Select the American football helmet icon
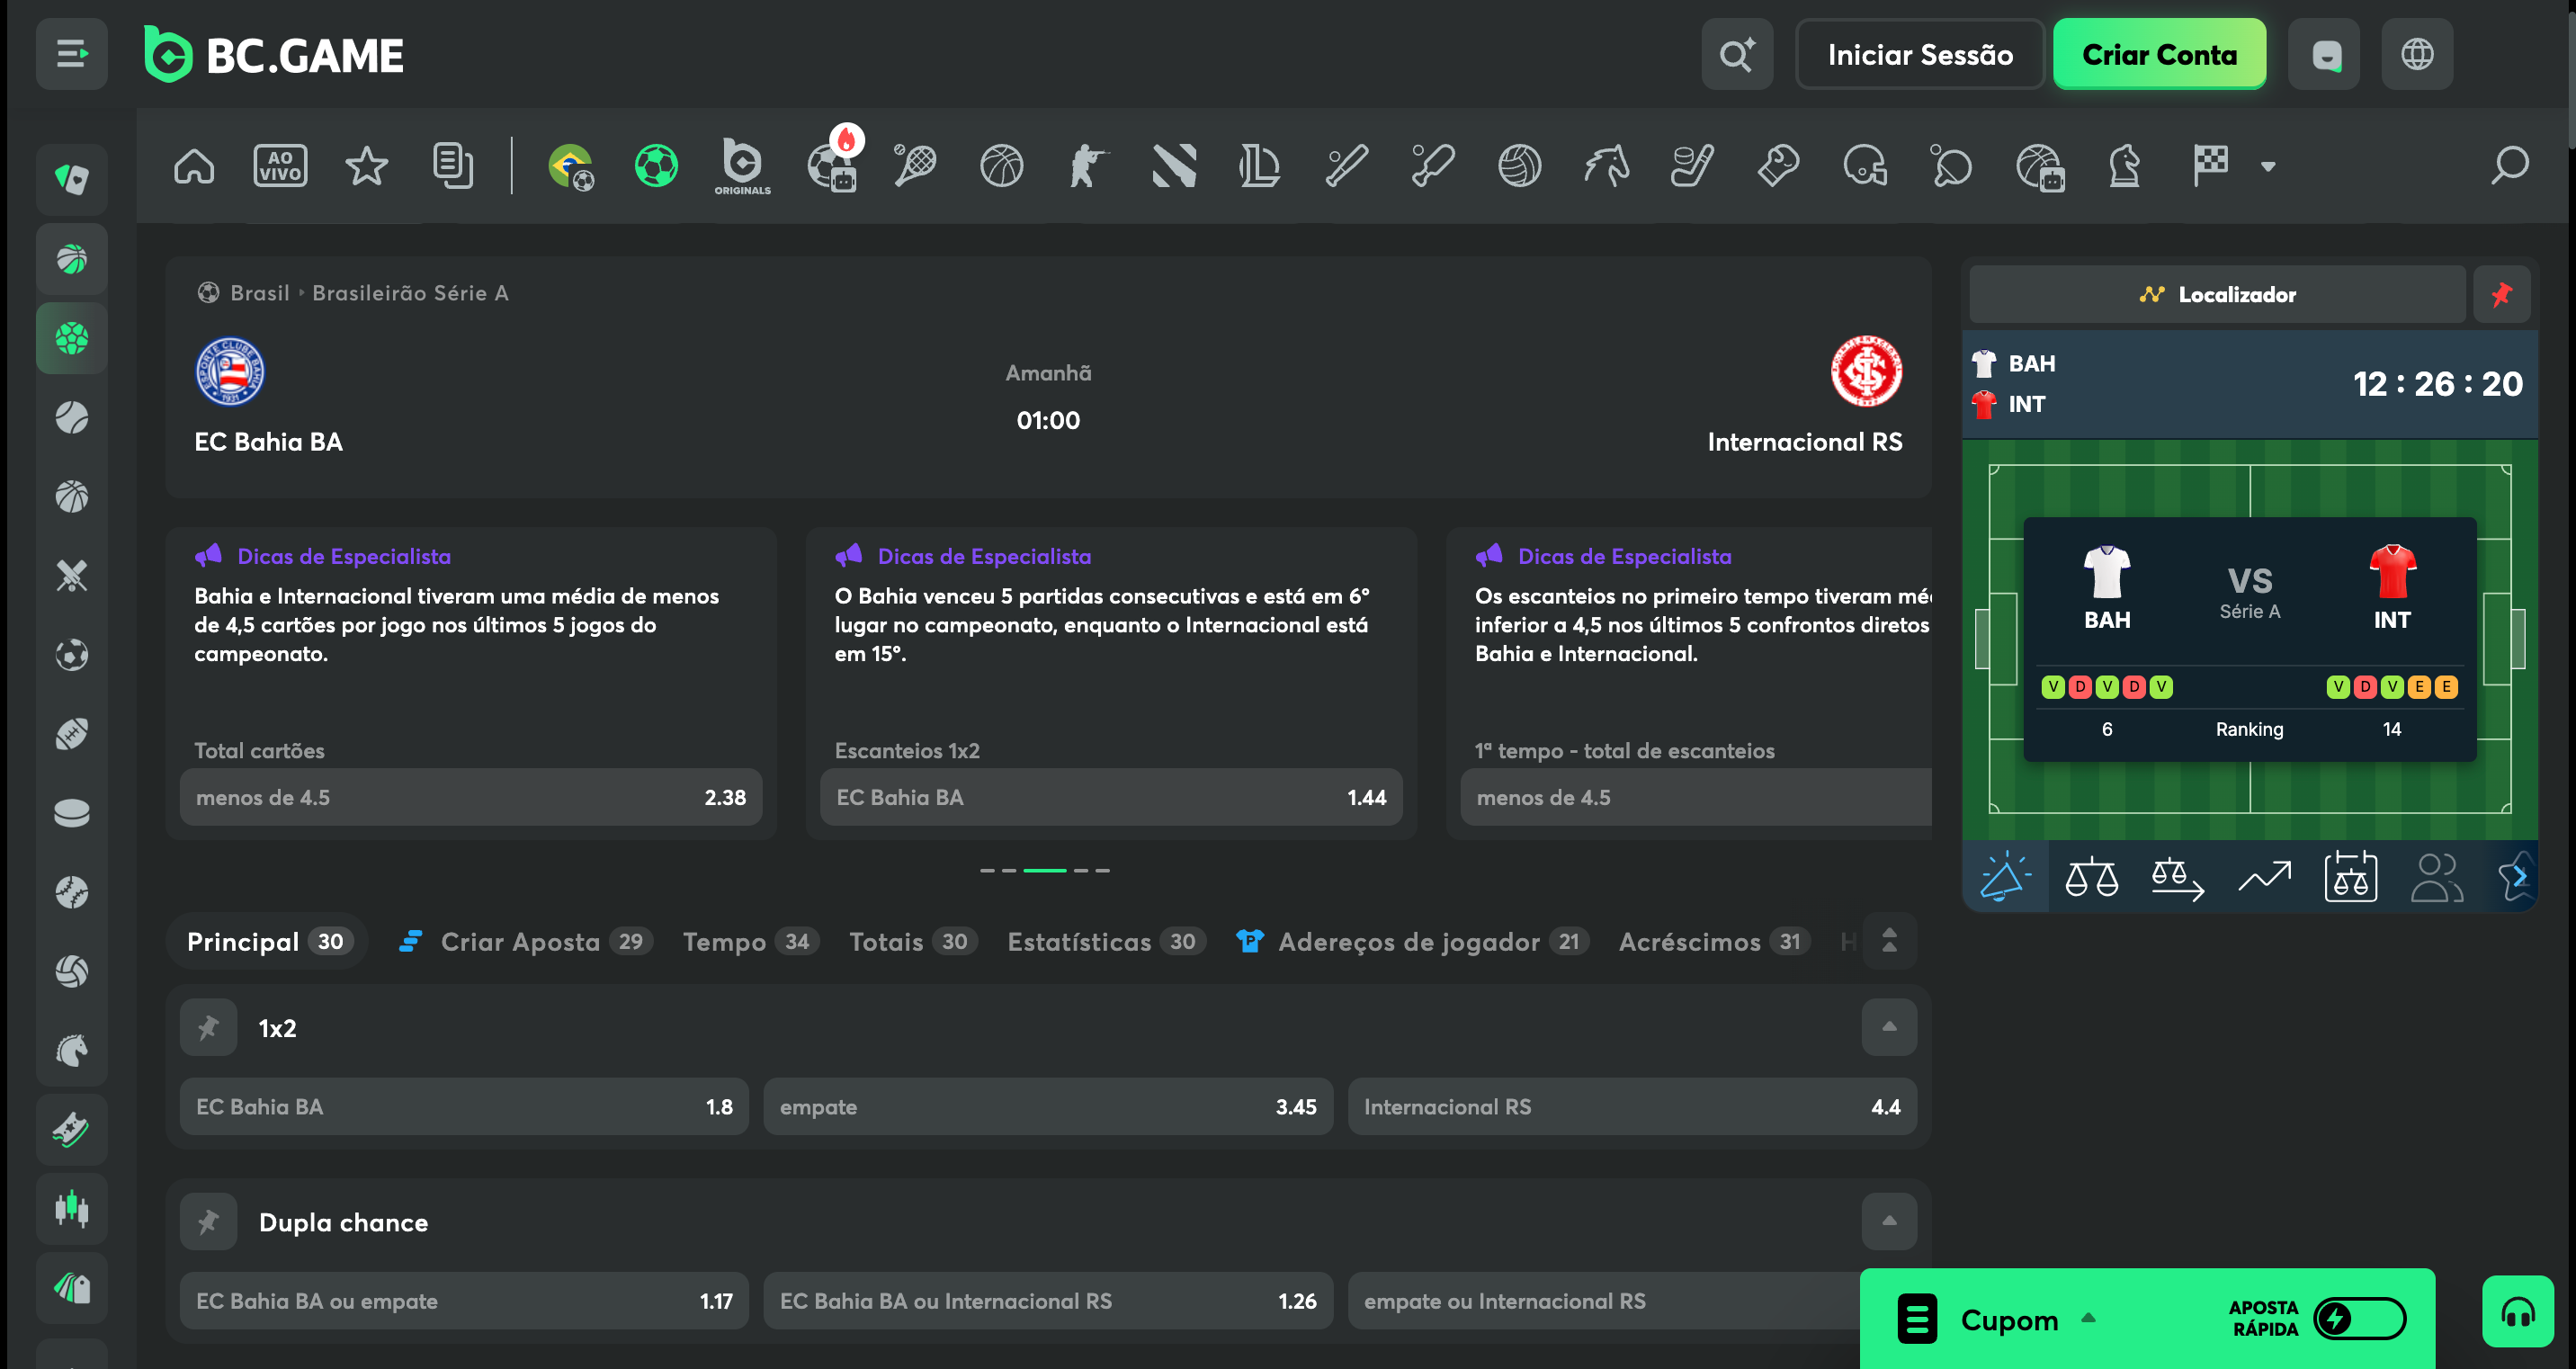The height and width of the screenshot is (1369, 2576). coord(1865,165)
